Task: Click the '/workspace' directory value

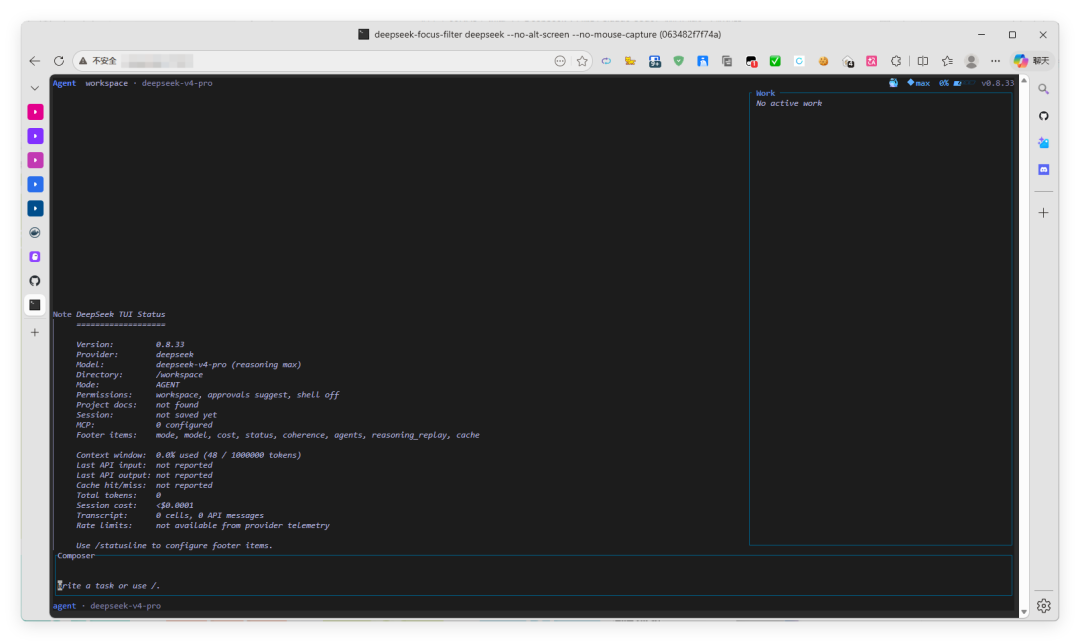Action: [179, 375]
